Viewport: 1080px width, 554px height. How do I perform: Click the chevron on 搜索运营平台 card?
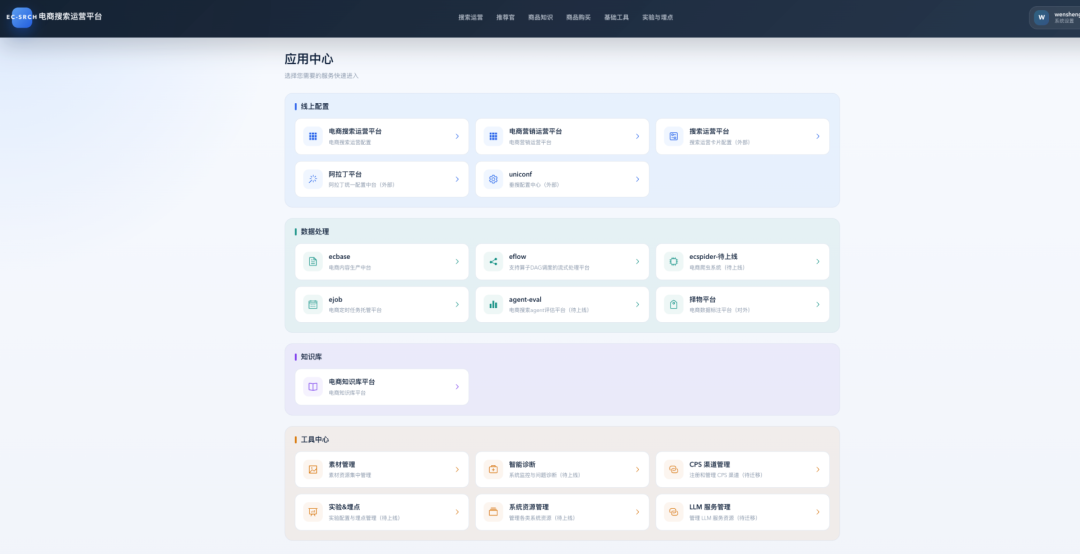818,136
